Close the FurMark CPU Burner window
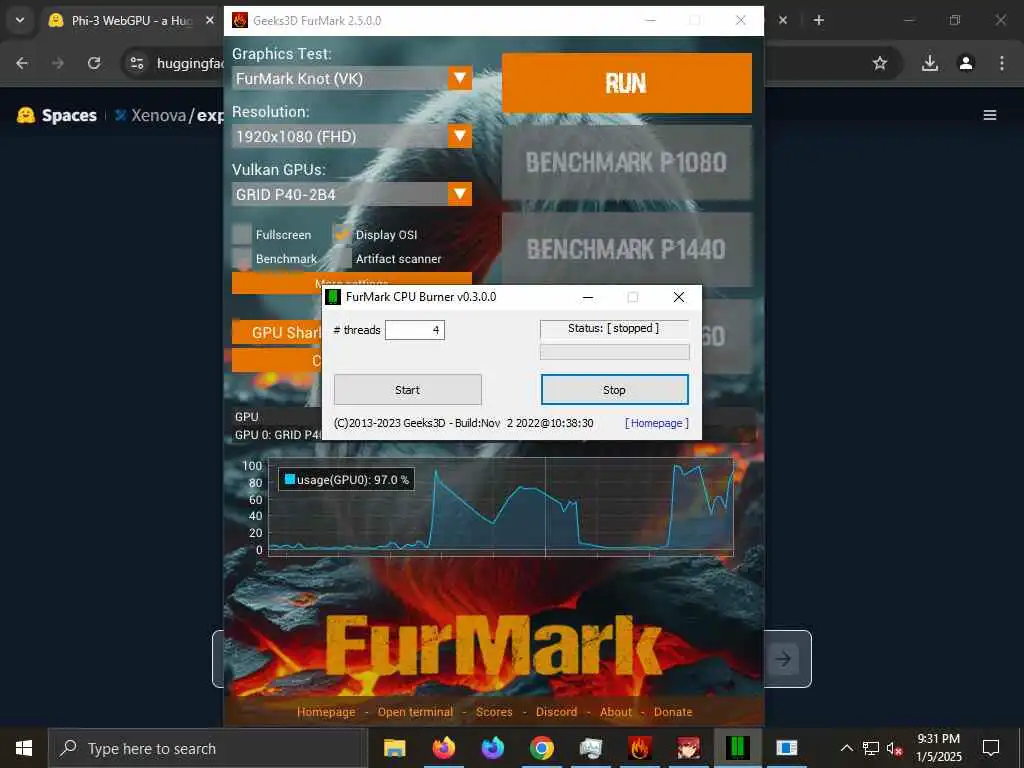Screen dimensions: 1024x768 point(679,297)
